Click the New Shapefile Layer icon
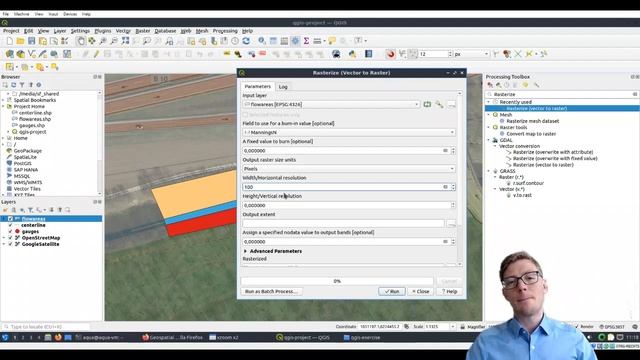 click(31, 54)
